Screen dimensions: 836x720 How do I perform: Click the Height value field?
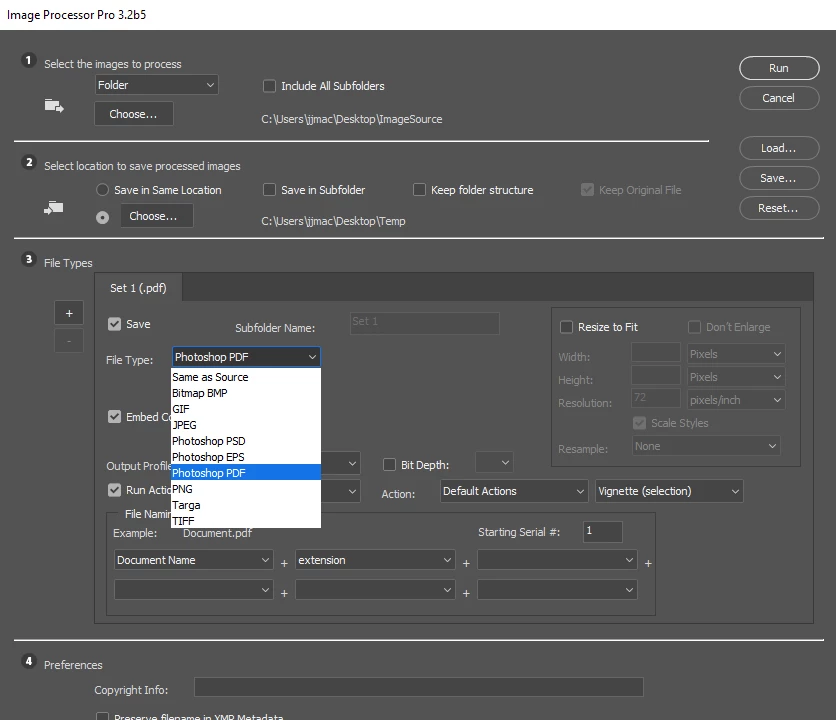click(x=656, y=375)
